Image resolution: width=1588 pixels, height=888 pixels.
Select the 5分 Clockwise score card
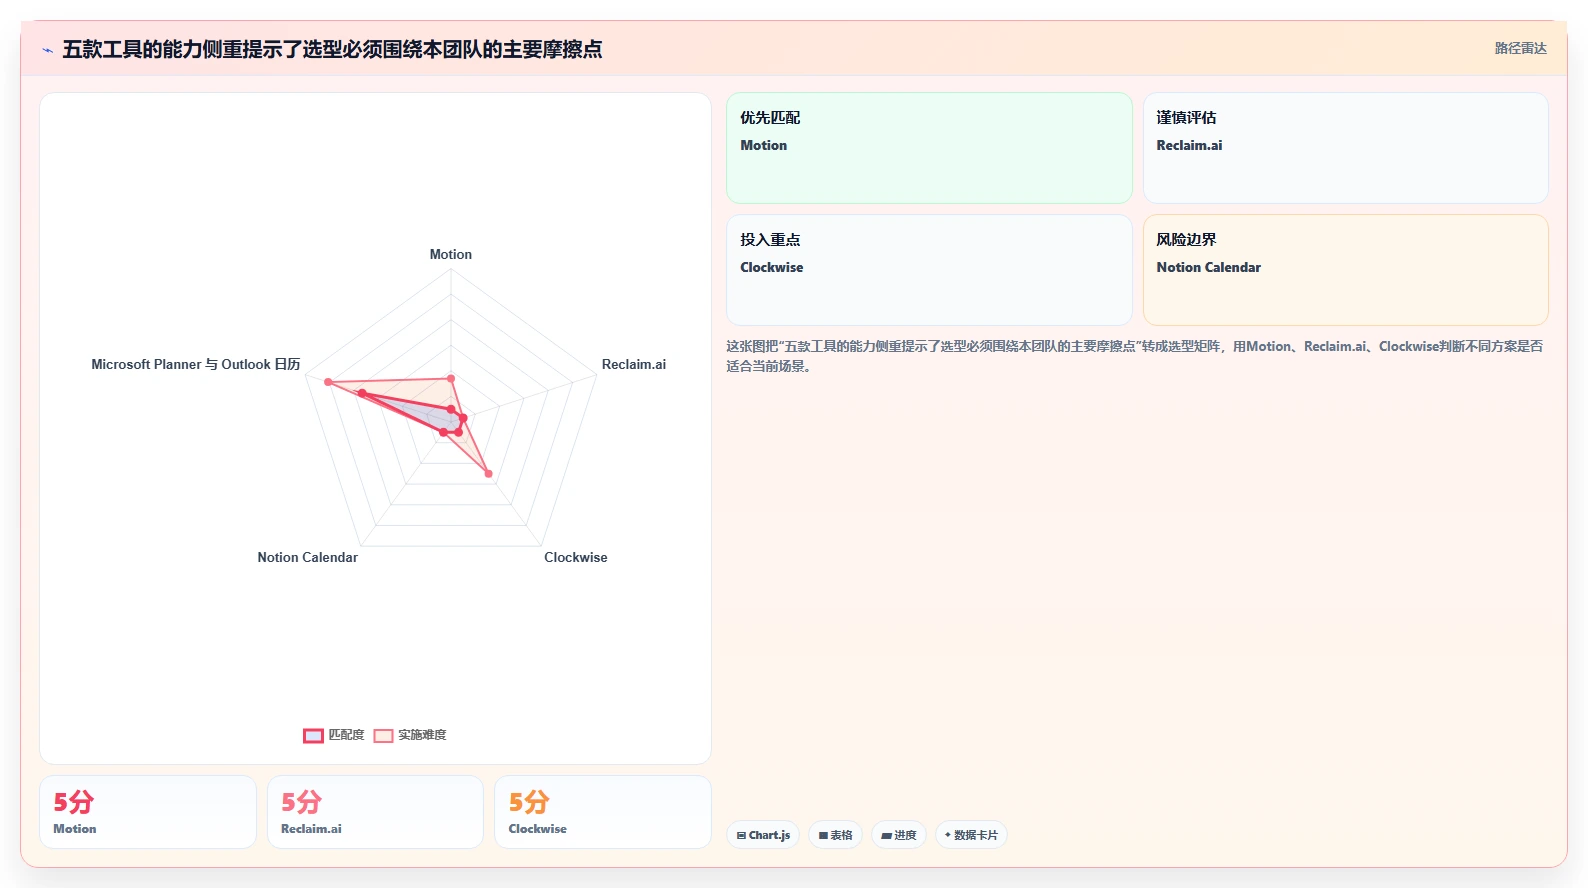603,812
